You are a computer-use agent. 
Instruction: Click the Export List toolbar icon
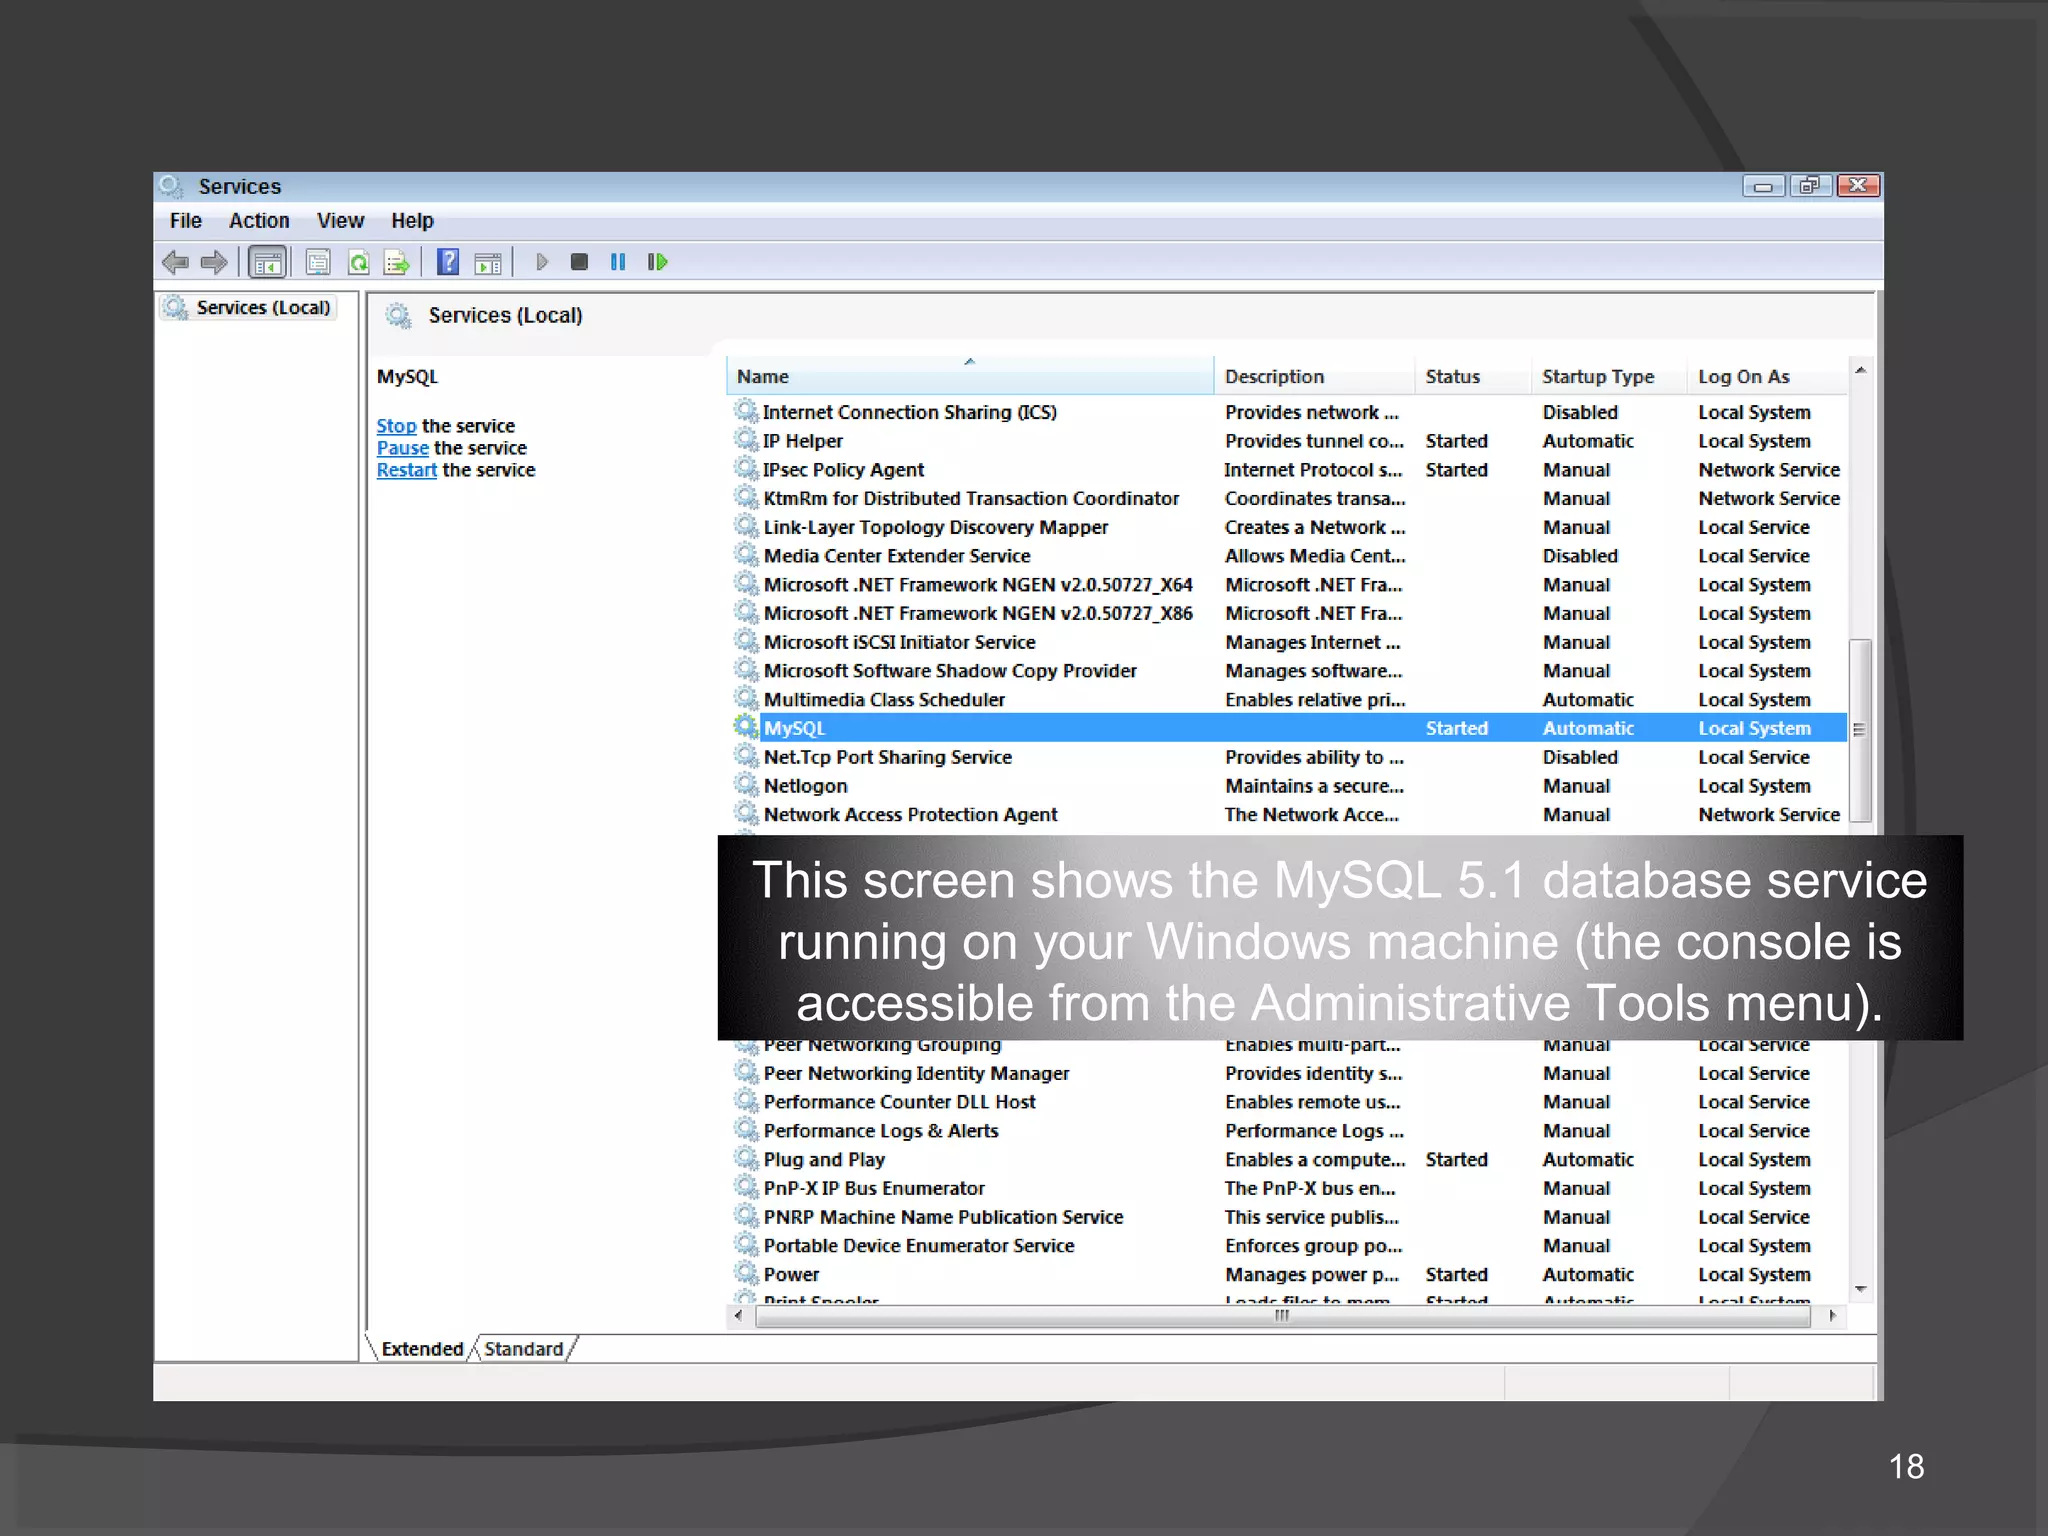pos(396,263)
